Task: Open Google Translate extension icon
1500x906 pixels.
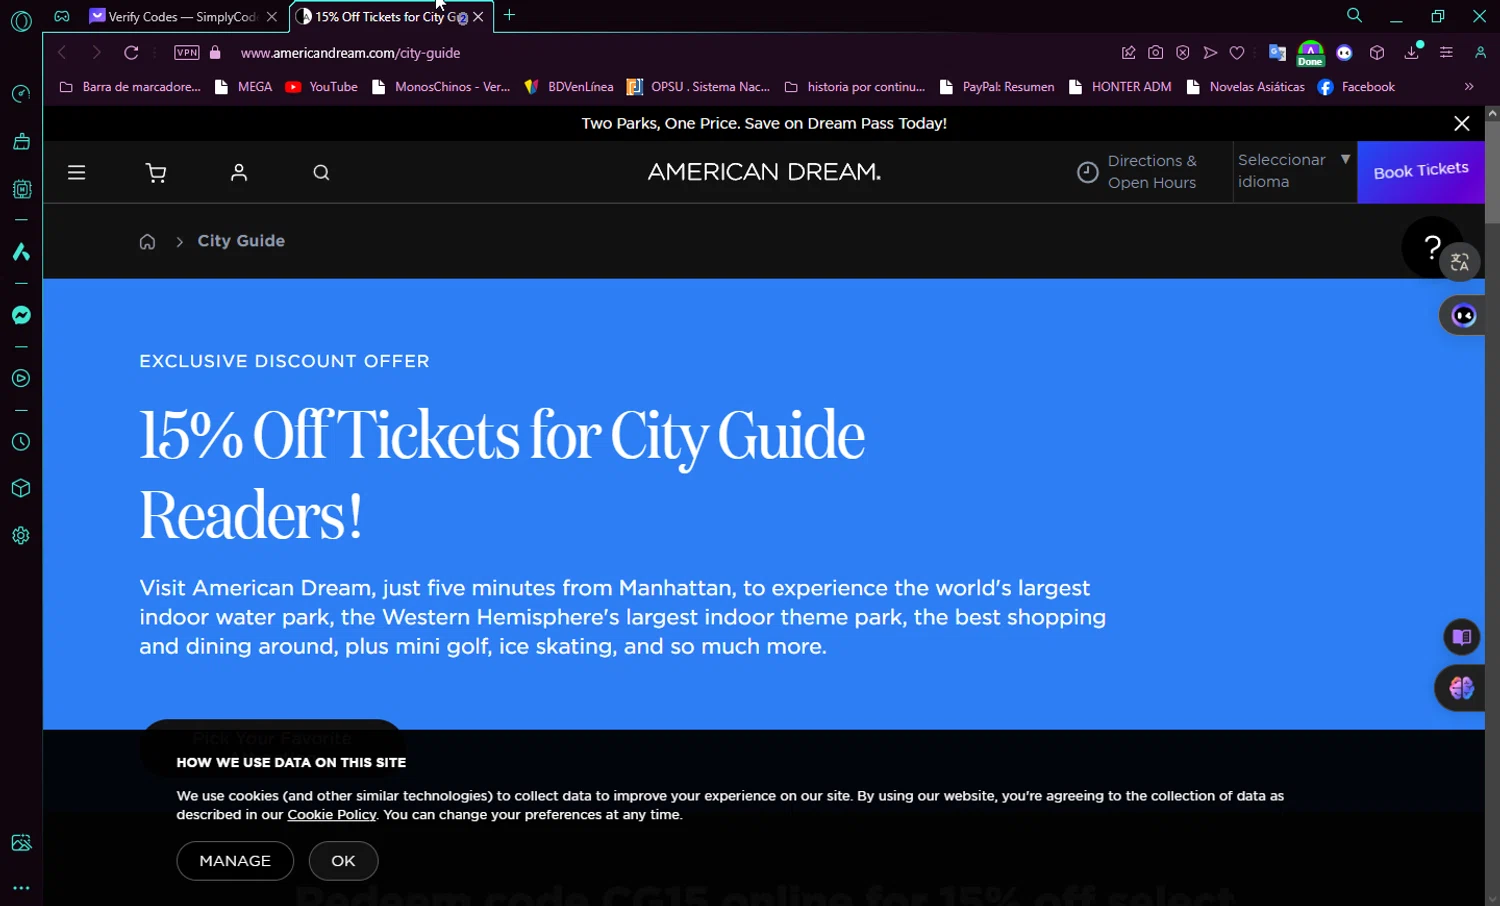Action: click(1277, 53)
